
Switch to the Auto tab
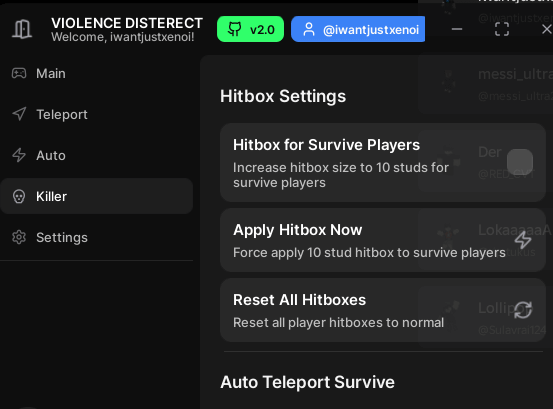pyautogui.click(x=96, y=155)
